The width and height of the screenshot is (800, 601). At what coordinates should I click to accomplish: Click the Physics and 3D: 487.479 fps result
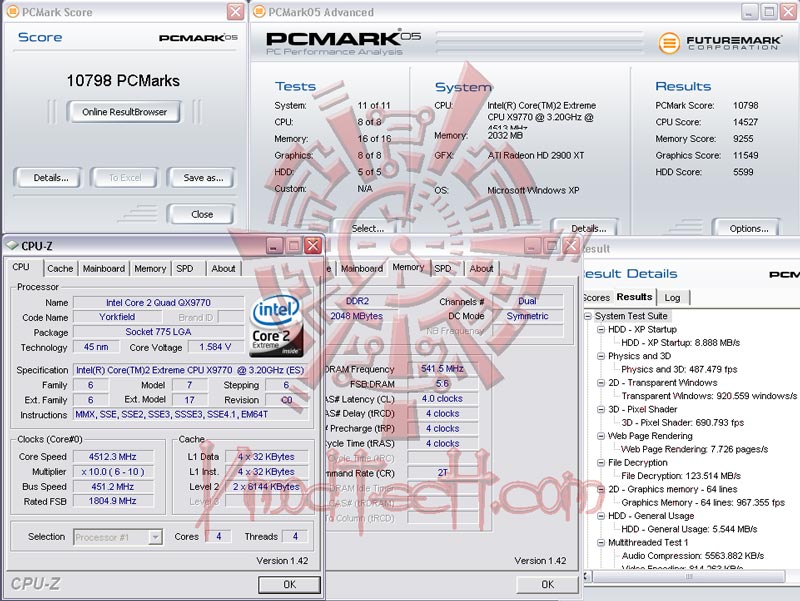[679, 369]
